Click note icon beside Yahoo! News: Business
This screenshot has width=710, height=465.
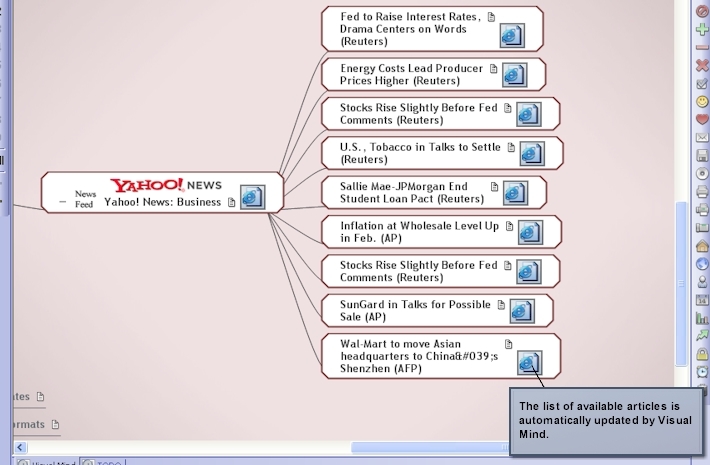[x=231, y=202]
